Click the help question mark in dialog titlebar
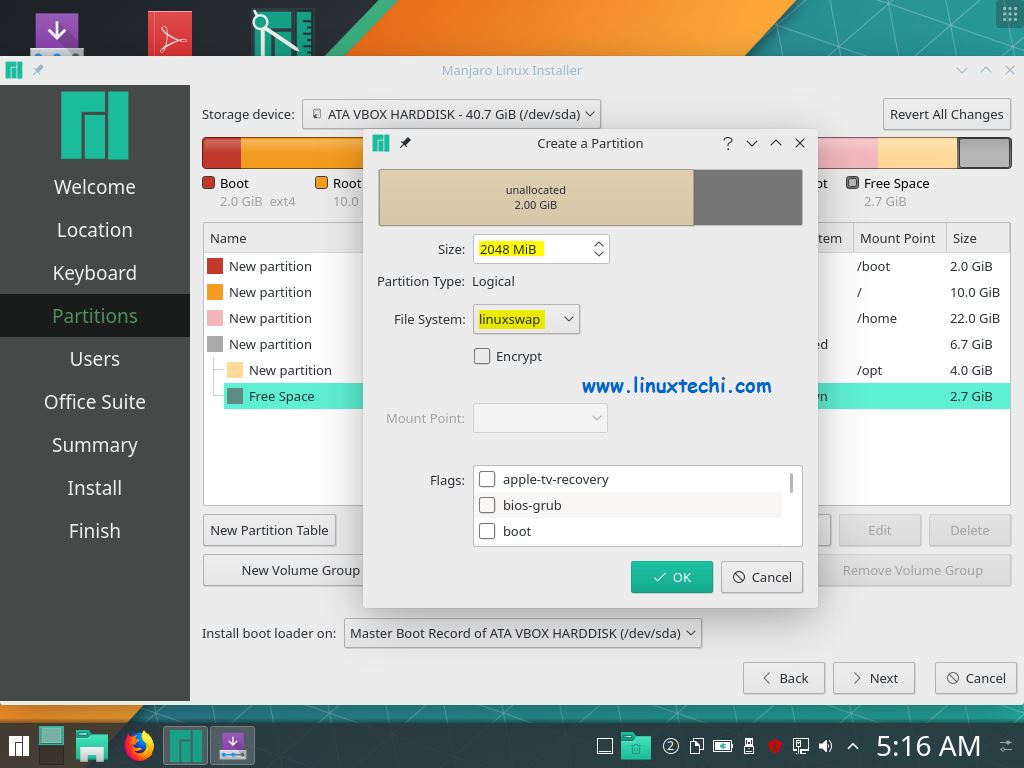This screenshot has width=1024, height=768. tap(728, 144)
